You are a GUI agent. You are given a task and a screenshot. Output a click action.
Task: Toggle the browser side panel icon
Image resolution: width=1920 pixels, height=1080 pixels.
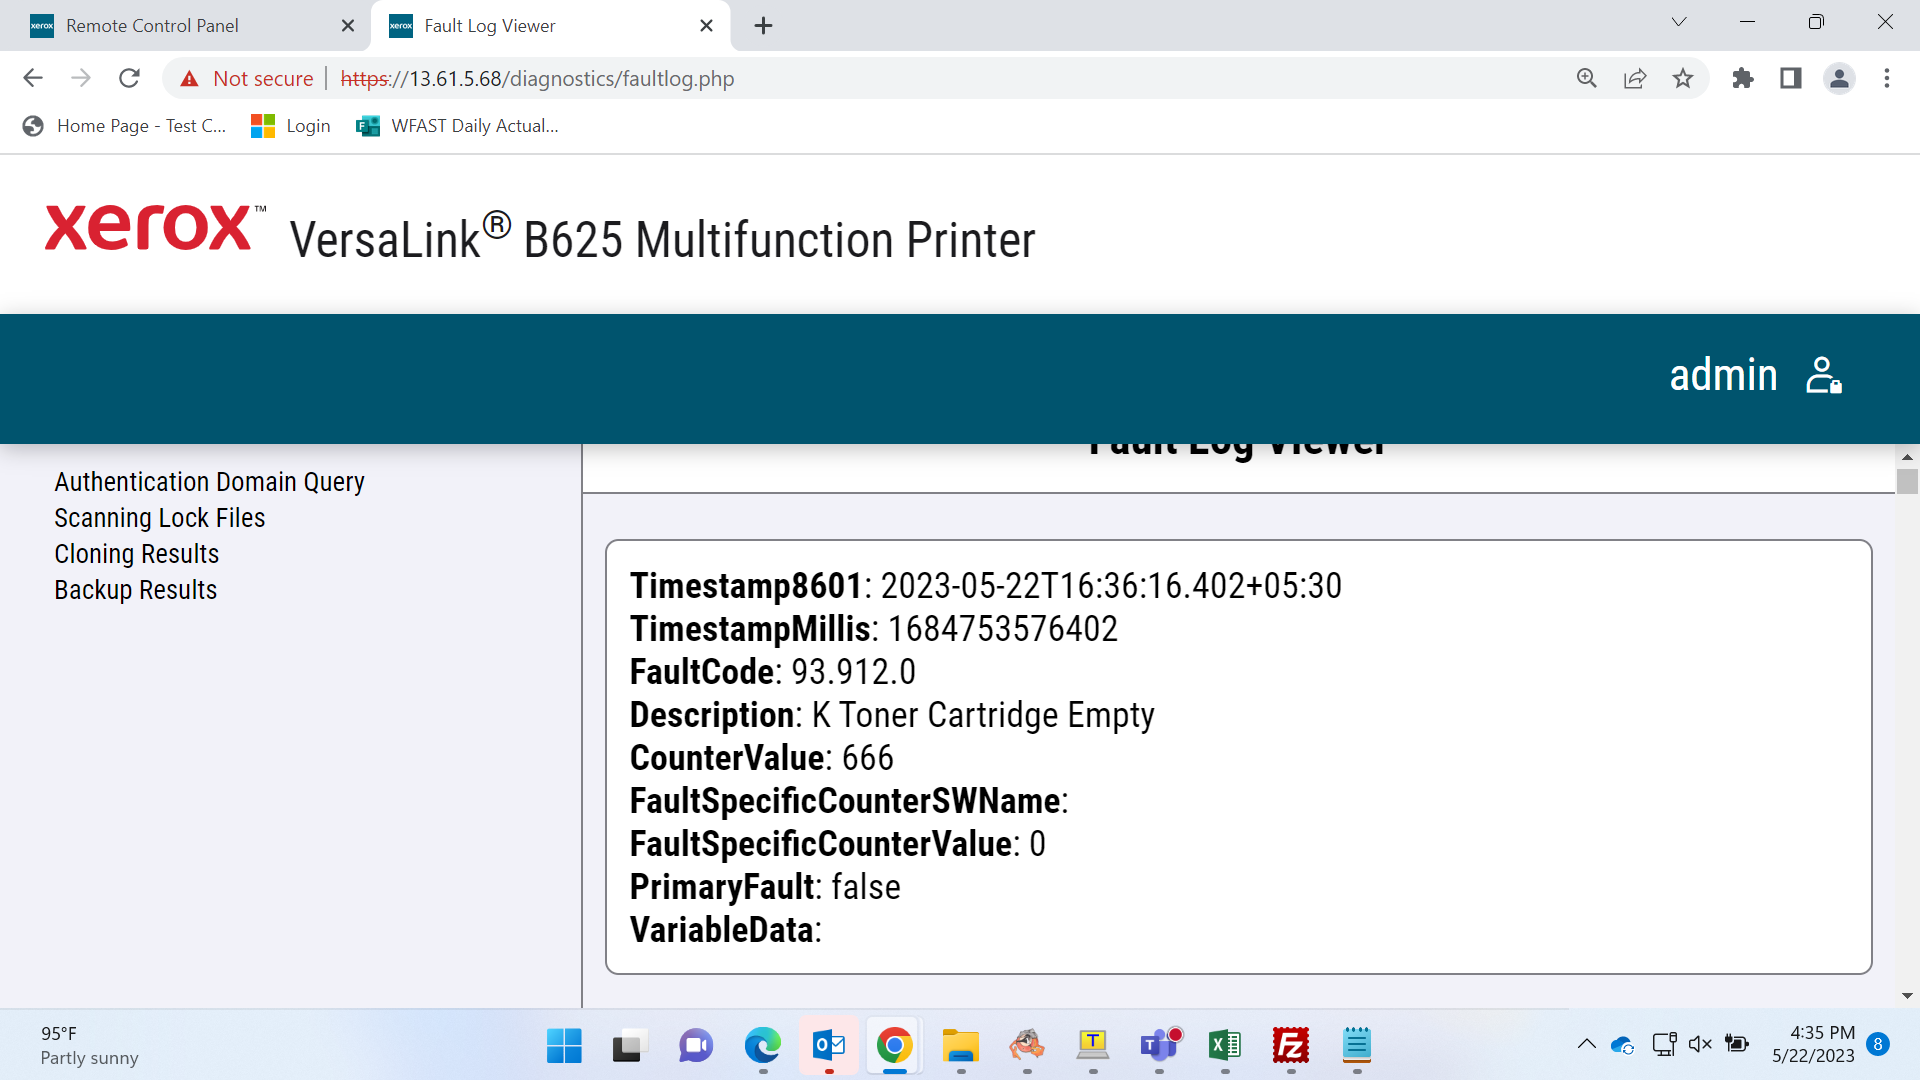[x=1791, y=78]
